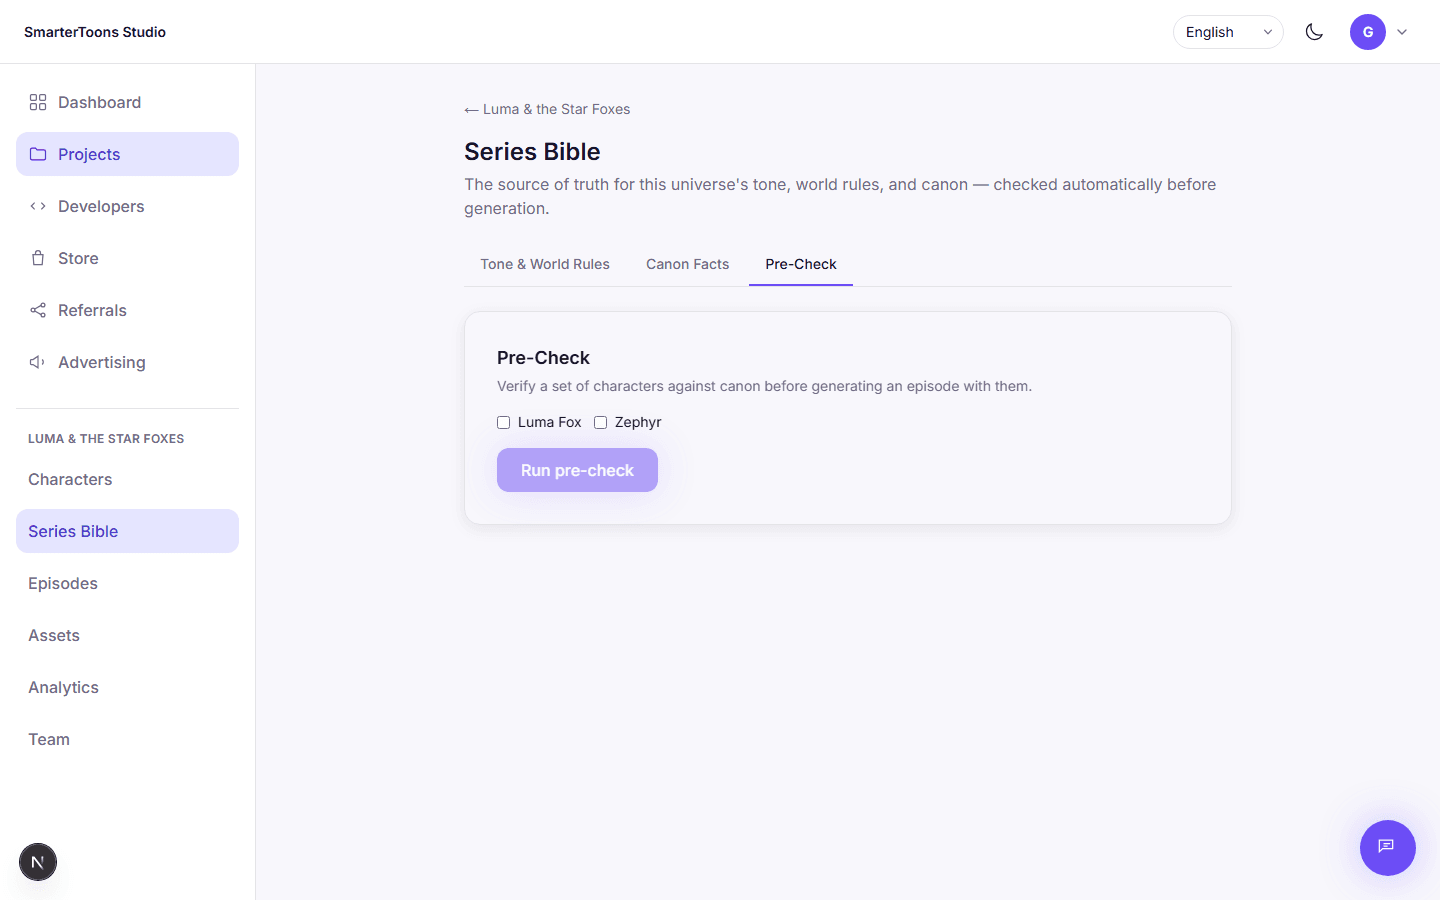The image size is (1440, 900).
Task: Click the Run pre-check button
Action: (x=577, y=470)
